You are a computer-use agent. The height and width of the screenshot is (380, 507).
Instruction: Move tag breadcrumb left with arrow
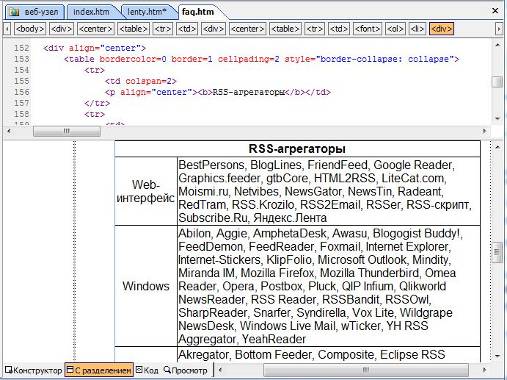tap(7, 29)
